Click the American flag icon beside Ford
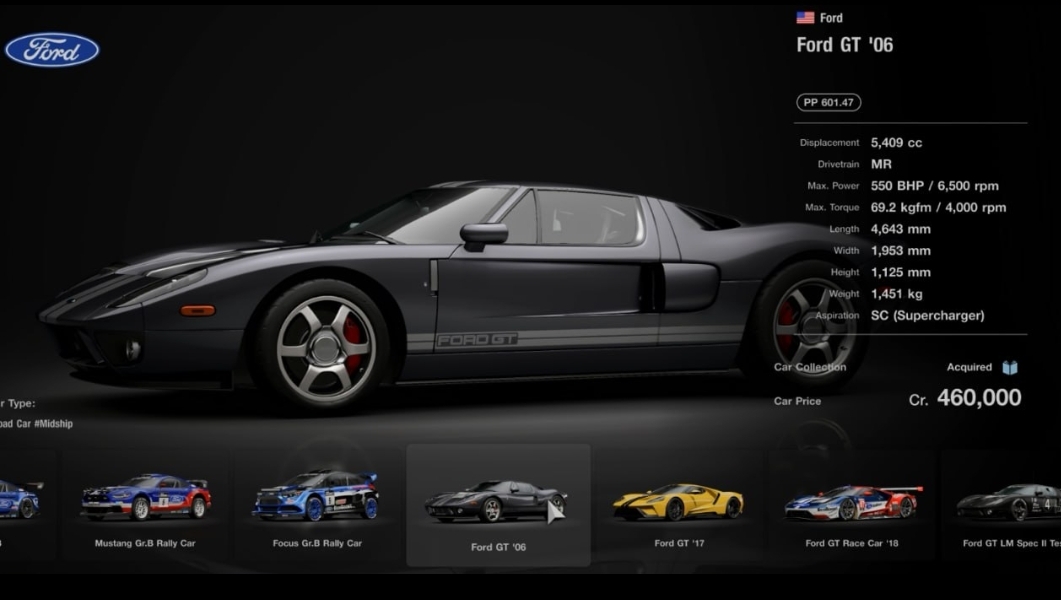Viewport: 1061px width, 600px height. (805, 18)
